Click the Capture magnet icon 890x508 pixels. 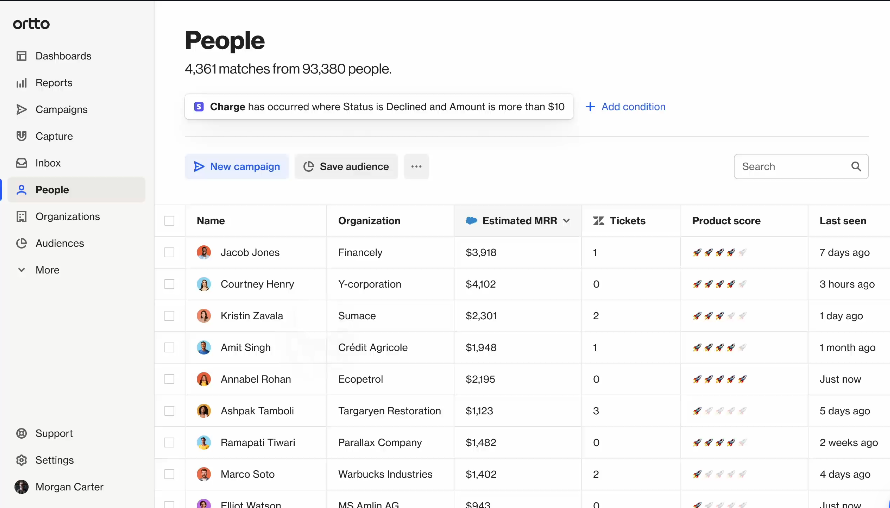(x=22, y=136)
